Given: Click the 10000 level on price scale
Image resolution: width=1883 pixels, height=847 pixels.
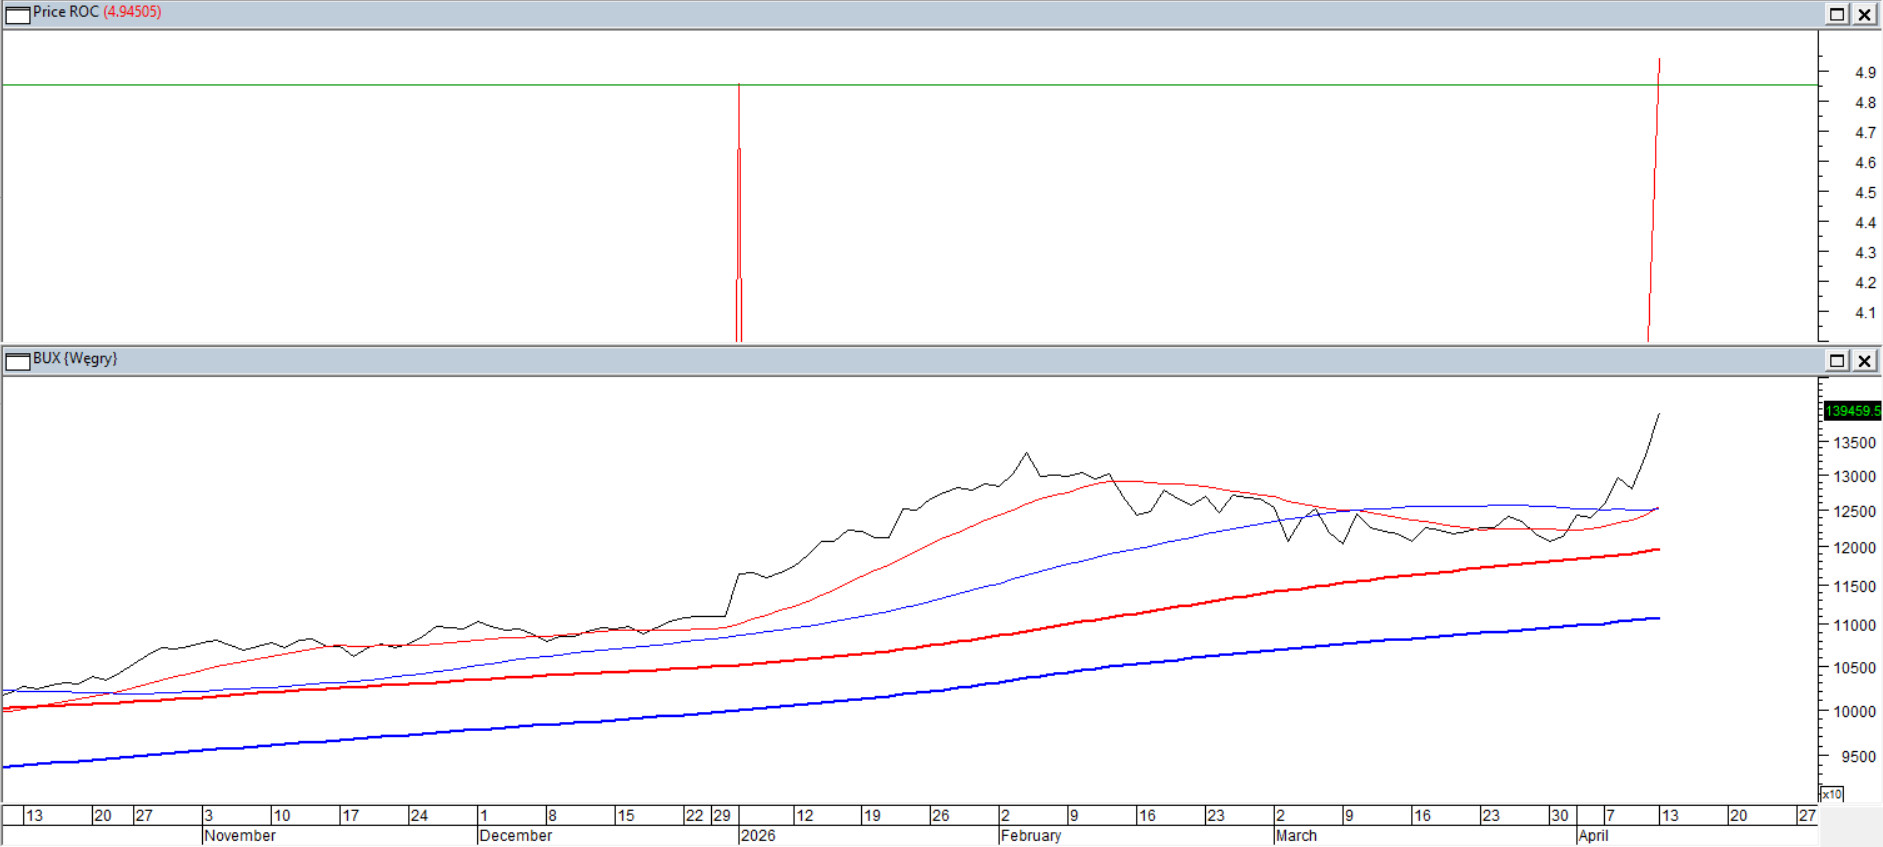Looking at the screenshot, I should [1854, 712].
